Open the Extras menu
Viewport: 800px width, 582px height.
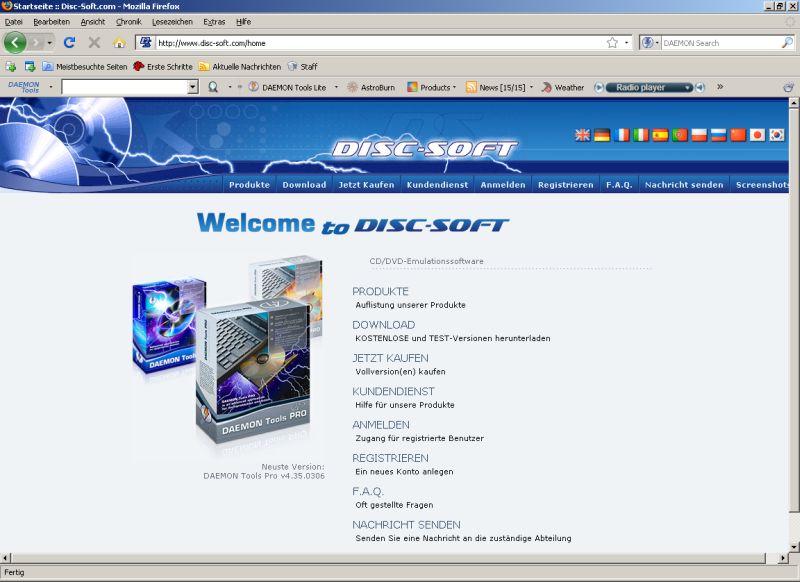click(x=214, y=22)
